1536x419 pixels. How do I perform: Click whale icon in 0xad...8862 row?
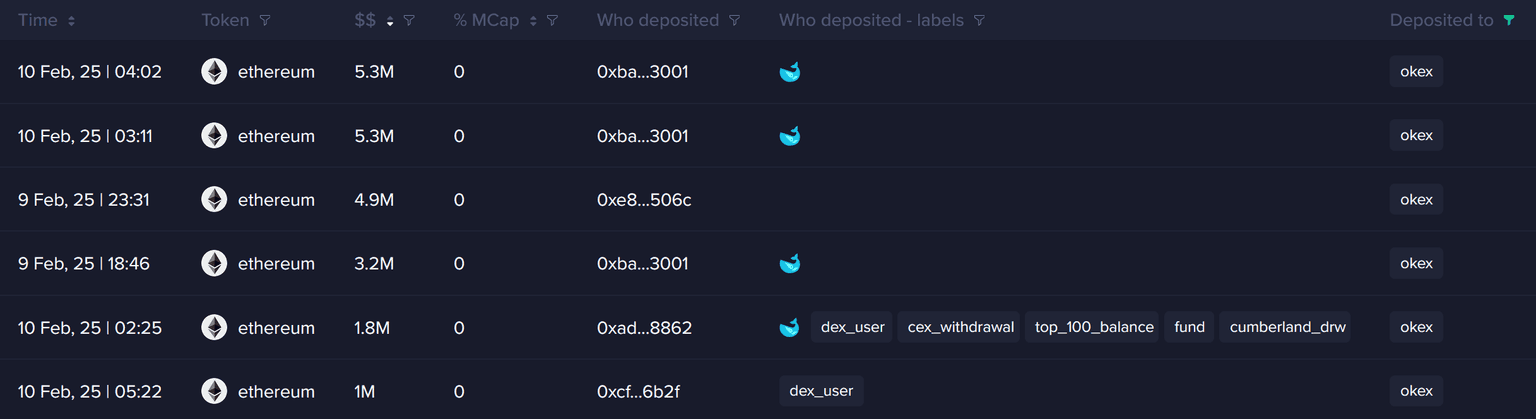[x=789, y=328]
